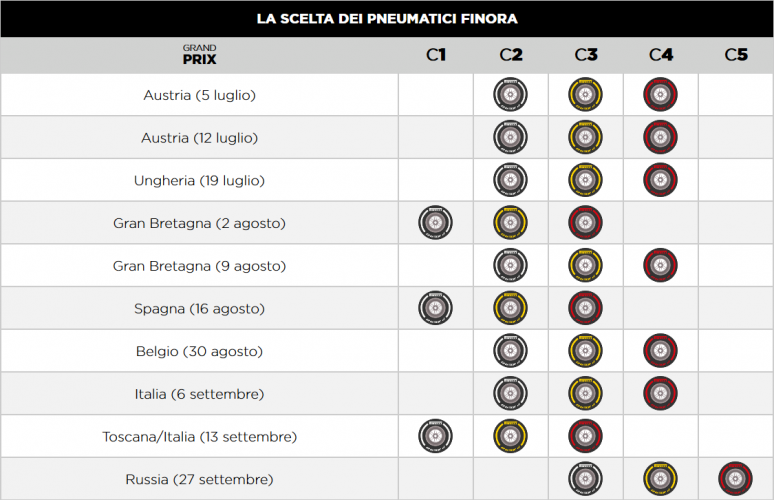Click the C1 column header
Image resolution: width=774 pixels, height=500 pixels.
point(436,54)
